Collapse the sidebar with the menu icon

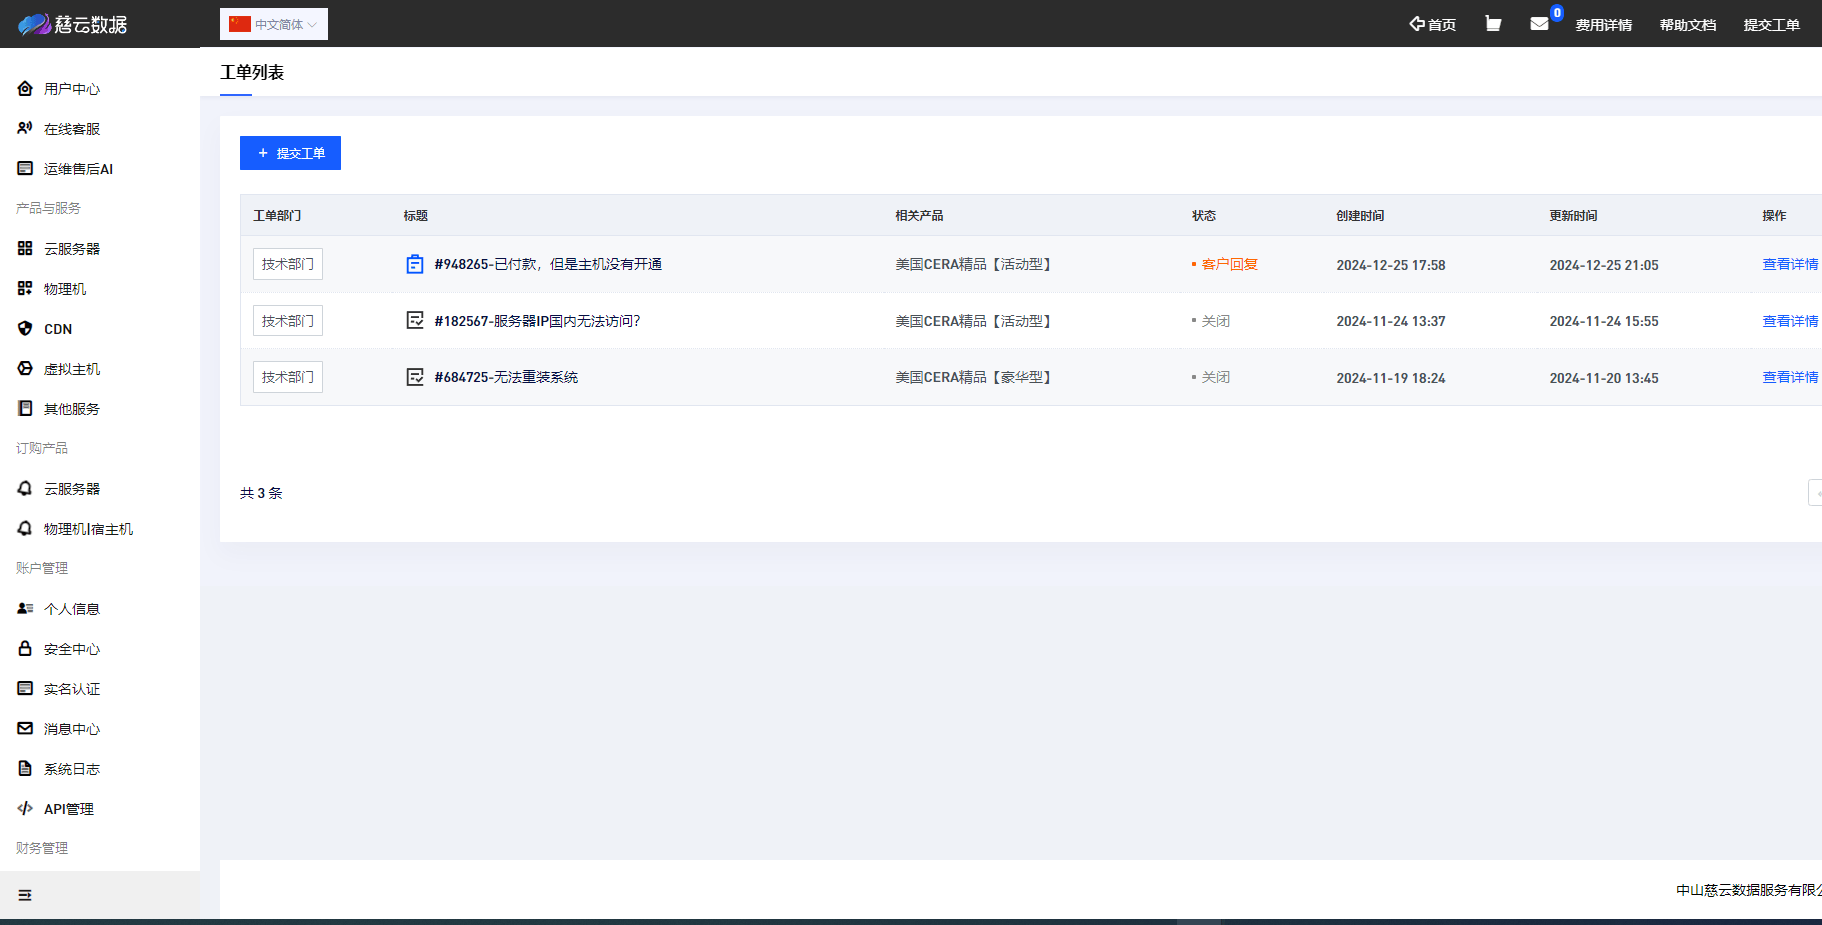(x=25, y=895)
